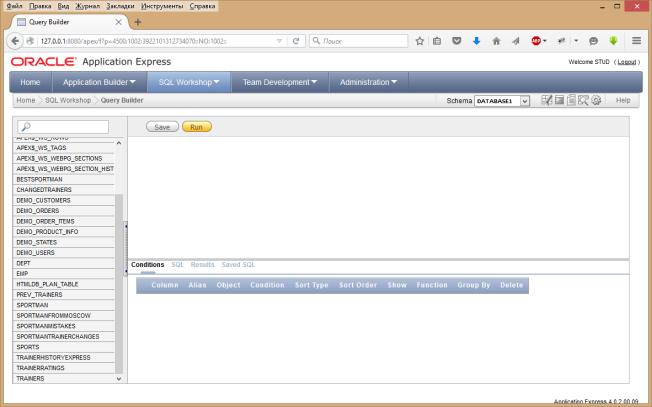
Task: Click the Save button
Action: 162,127
